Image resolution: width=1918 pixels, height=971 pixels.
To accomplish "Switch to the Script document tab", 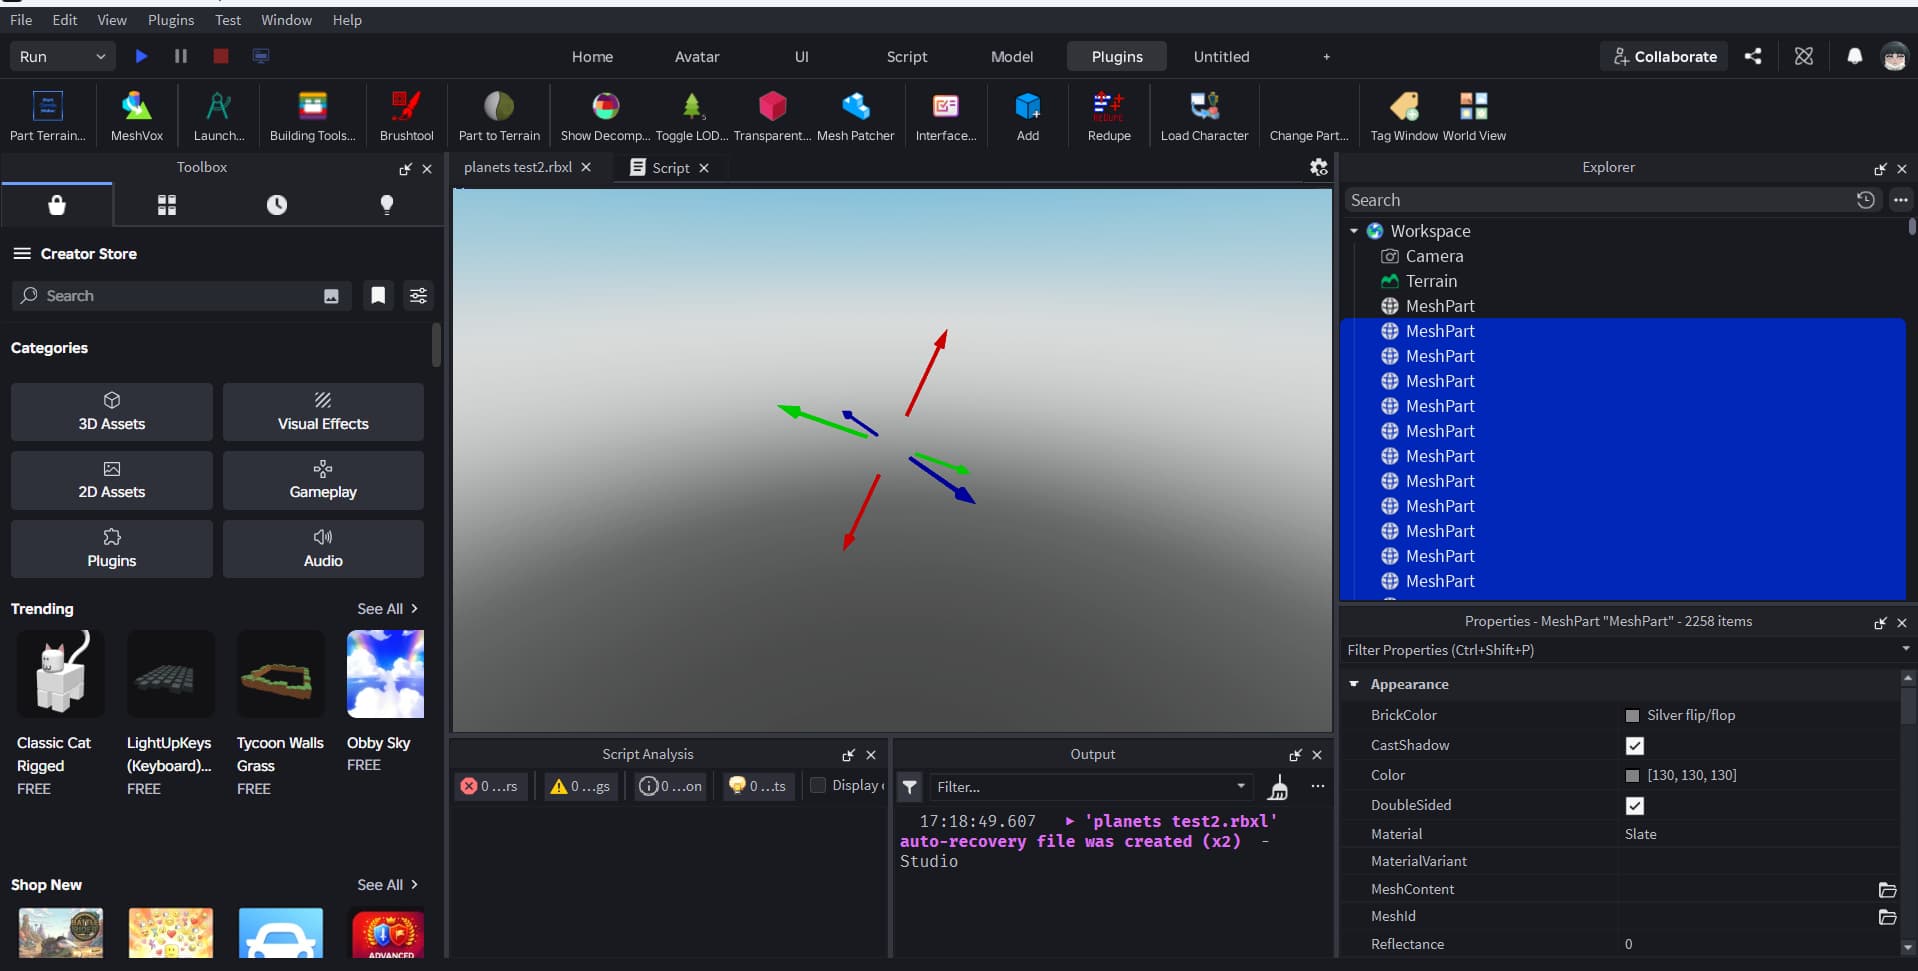I will 670,168.
